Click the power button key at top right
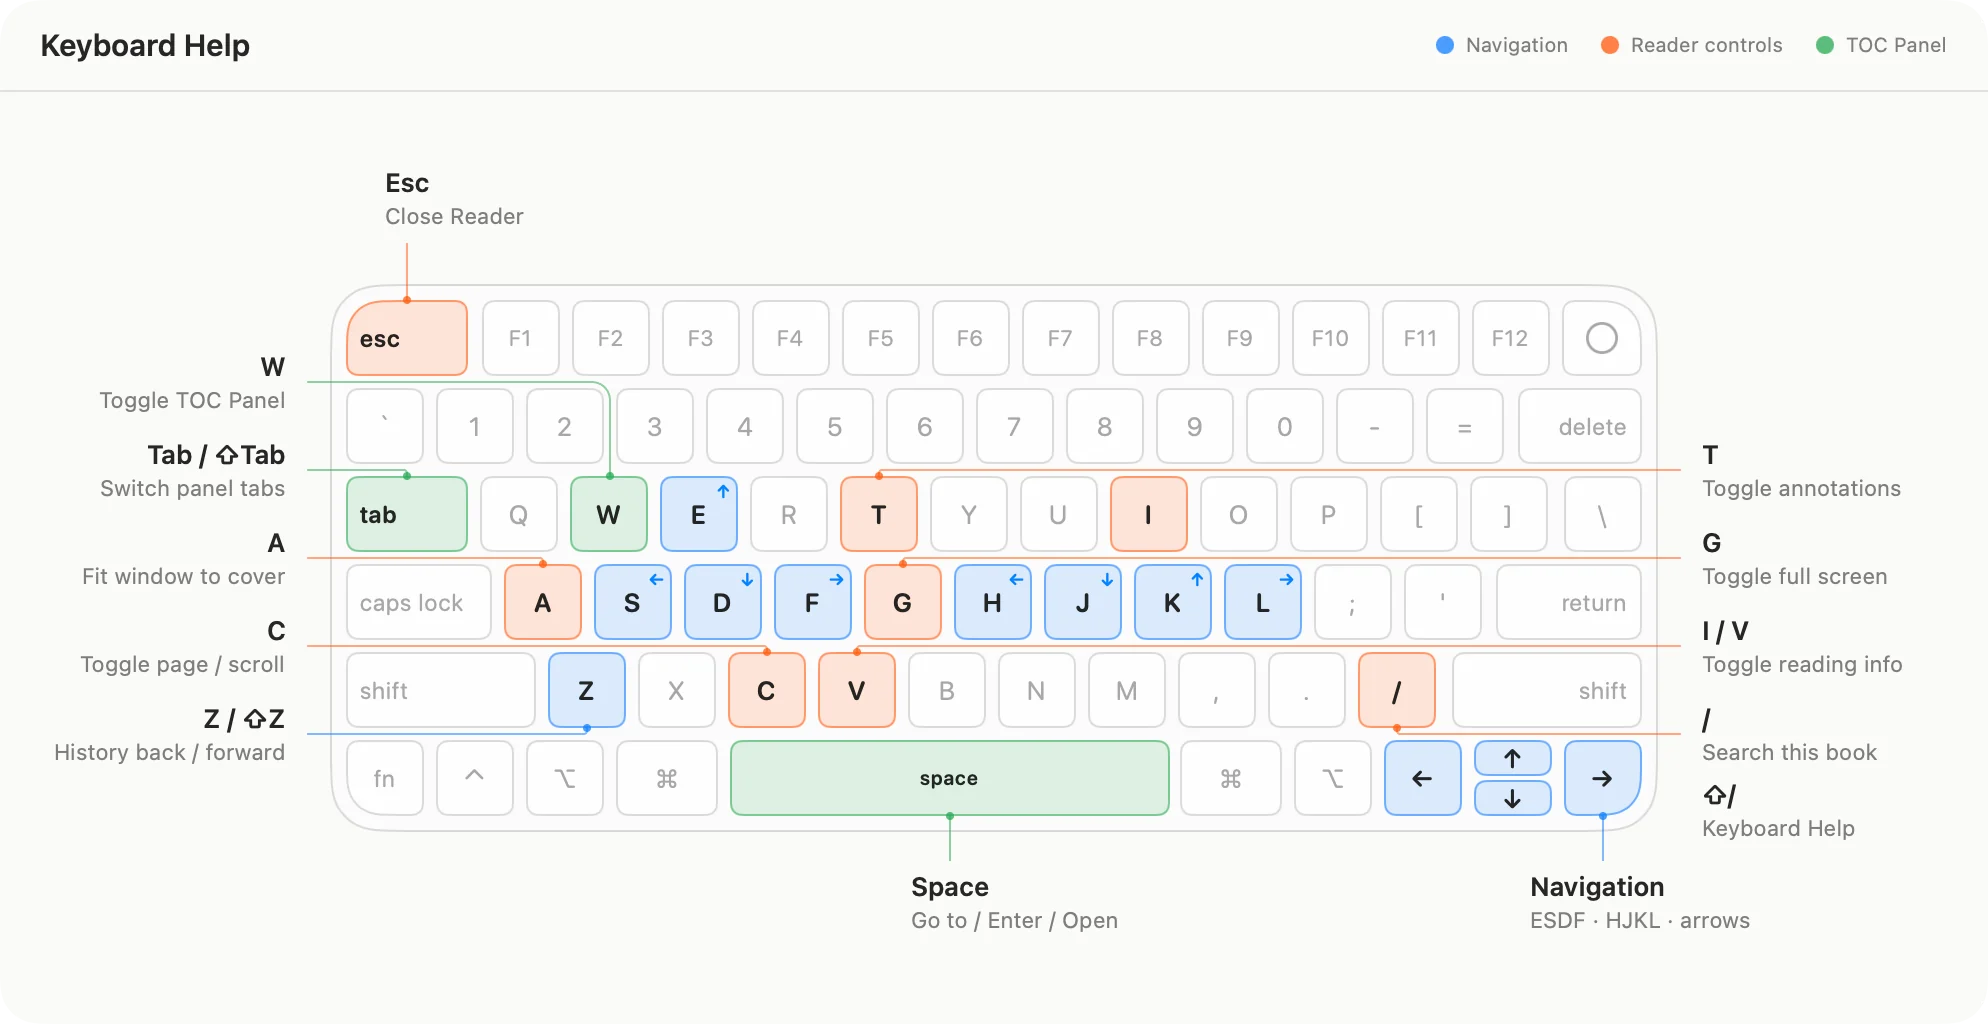 click(1602, 338)
